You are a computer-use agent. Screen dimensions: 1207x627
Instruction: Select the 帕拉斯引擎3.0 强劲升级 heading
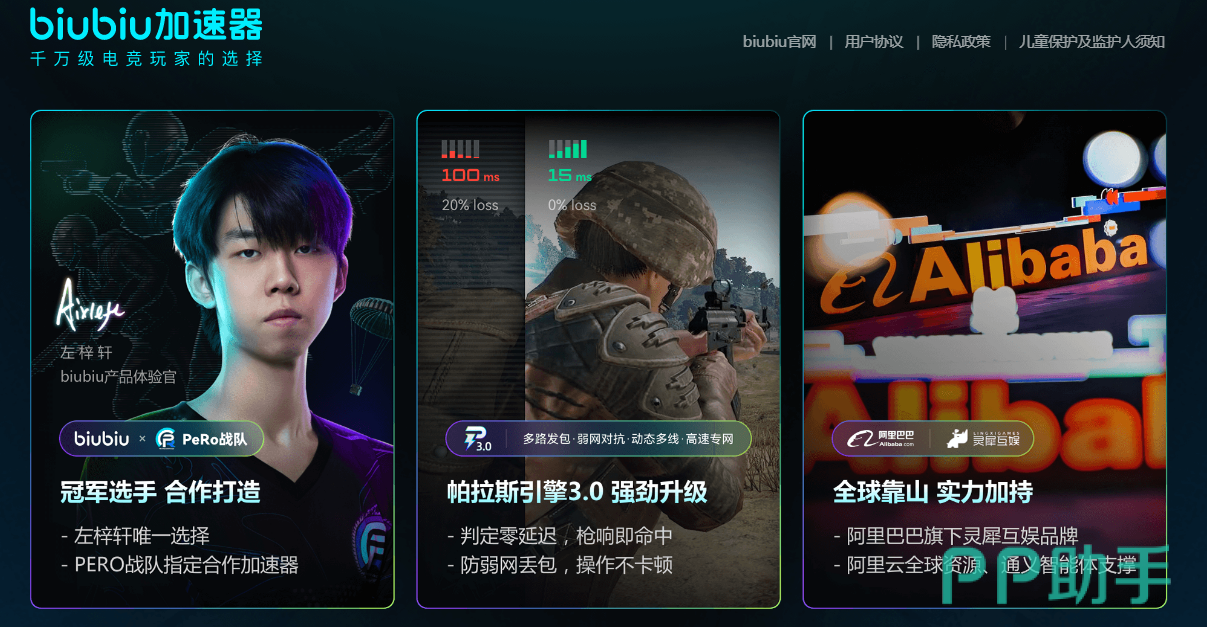tap(577, 492)
